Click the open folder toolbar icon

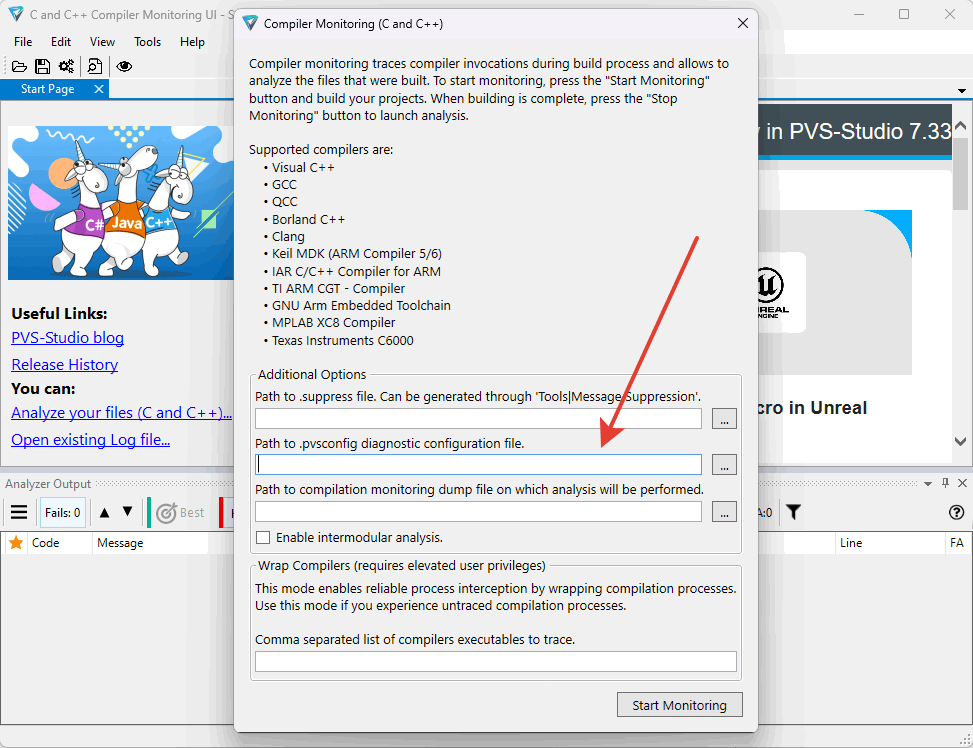pos(19,66)
